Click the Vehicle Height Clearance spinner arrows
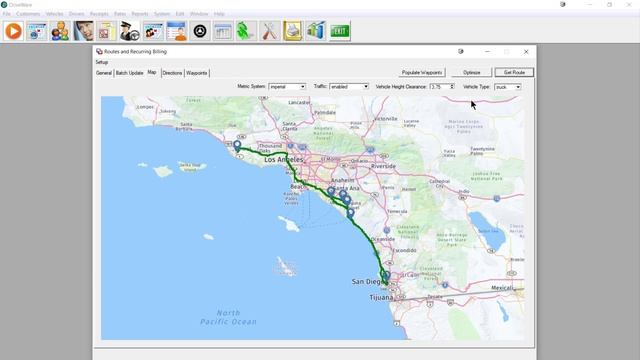This screenshot has height=360, width=640. [x=452, y=87]
